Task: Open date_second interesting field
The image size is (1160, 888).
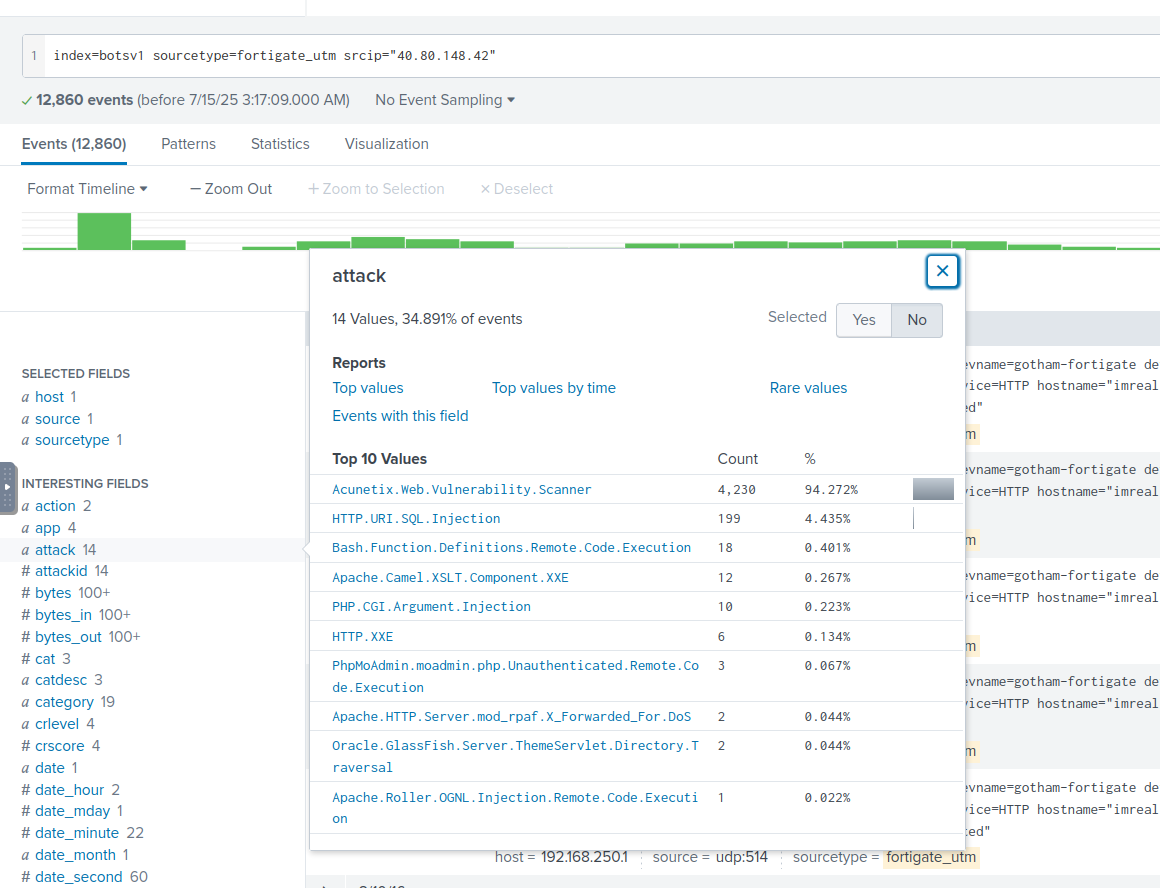Action: [78, 877]
